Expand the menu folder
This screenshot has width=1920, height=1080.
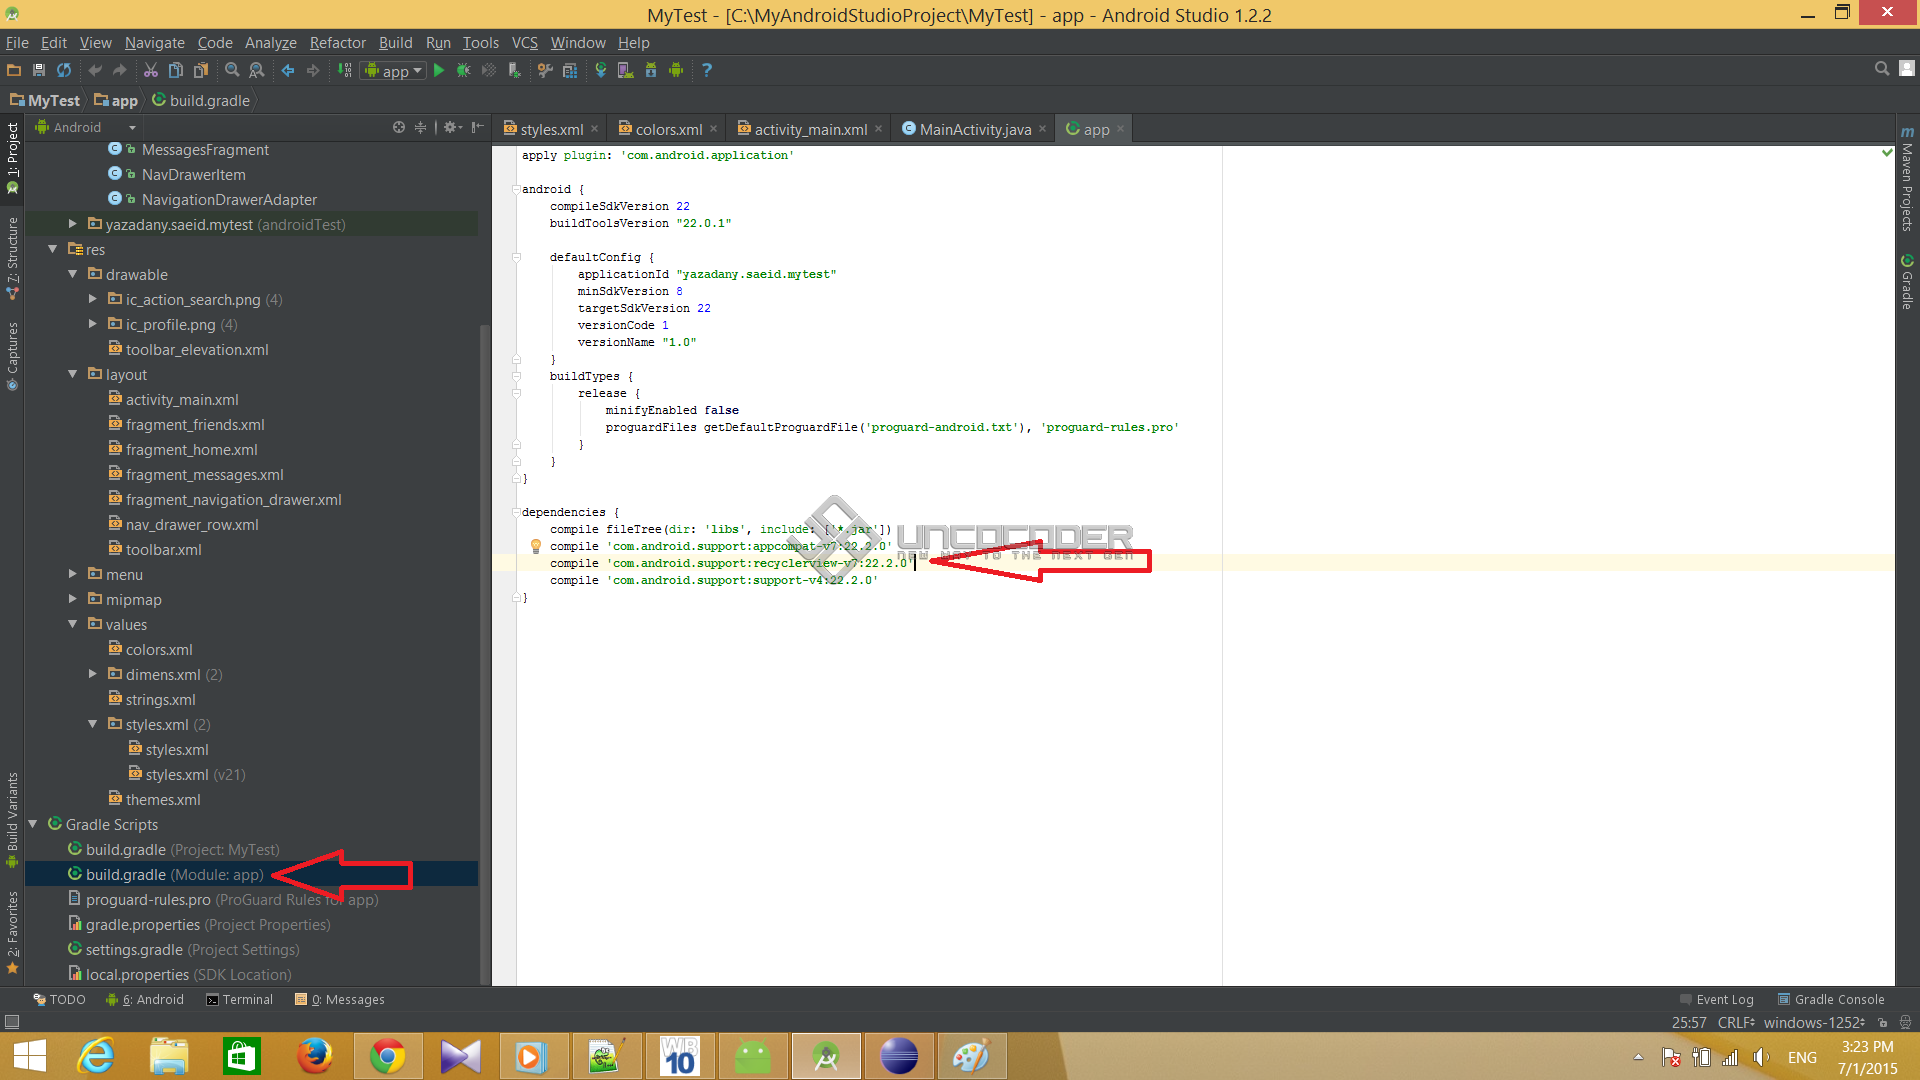click(x=72, y=574)
